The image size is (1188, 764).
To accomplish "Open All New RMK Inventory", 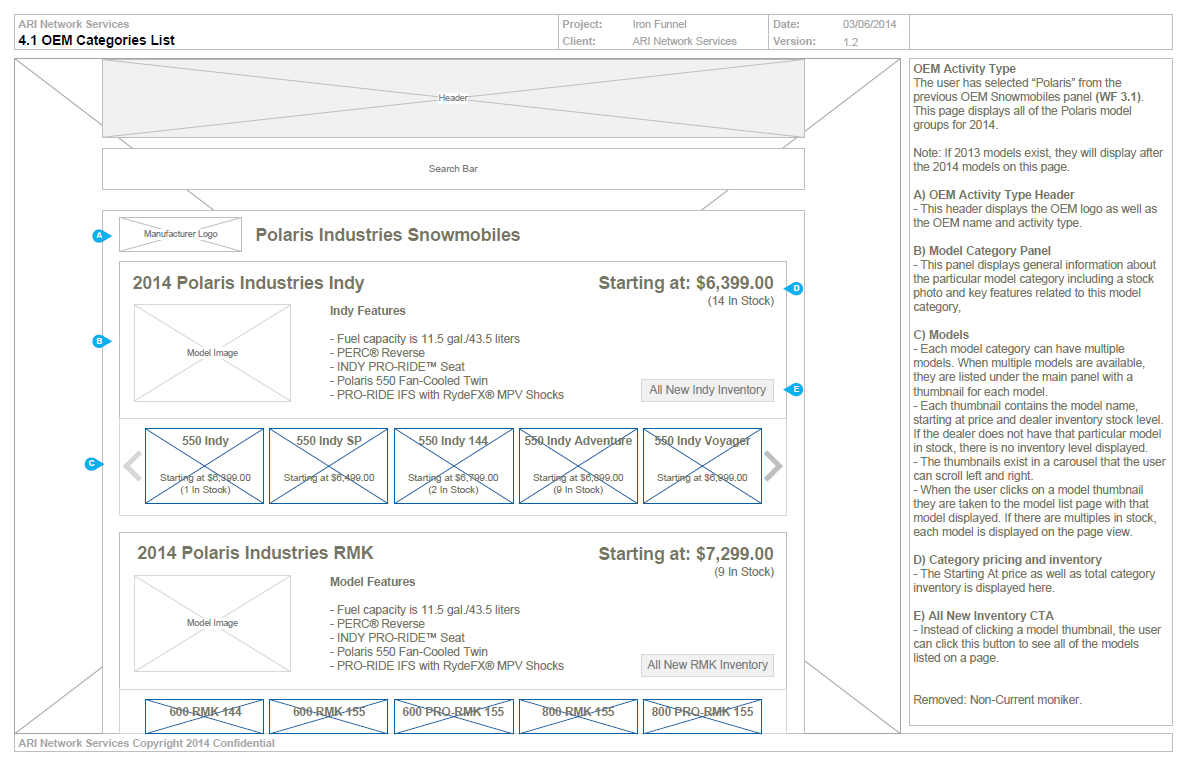I will click(x=707, y=665).
